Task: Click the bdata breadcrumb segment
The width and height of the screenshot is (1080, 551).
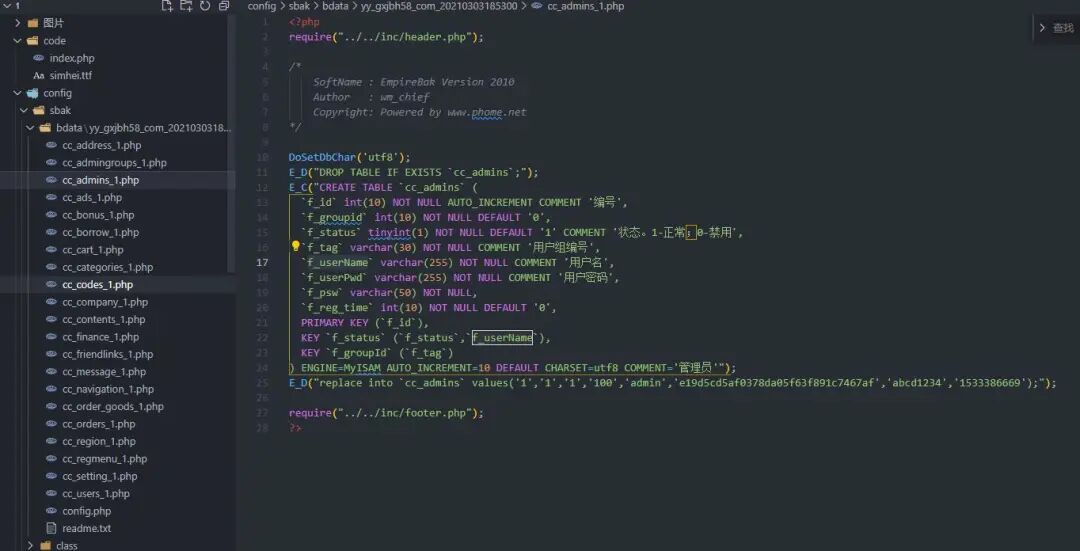Action: coord(335,6)
